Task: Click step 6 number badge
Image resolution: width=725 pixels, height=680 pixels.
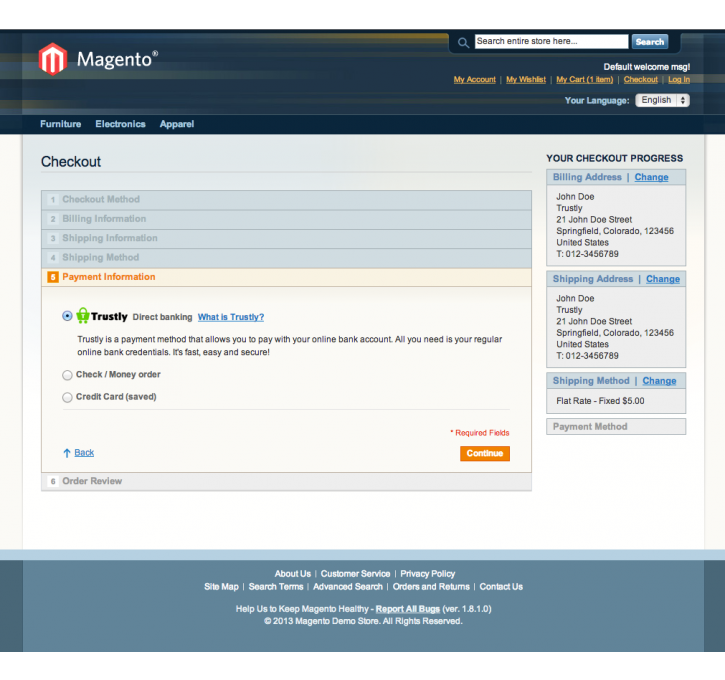Action: (53, 481)
